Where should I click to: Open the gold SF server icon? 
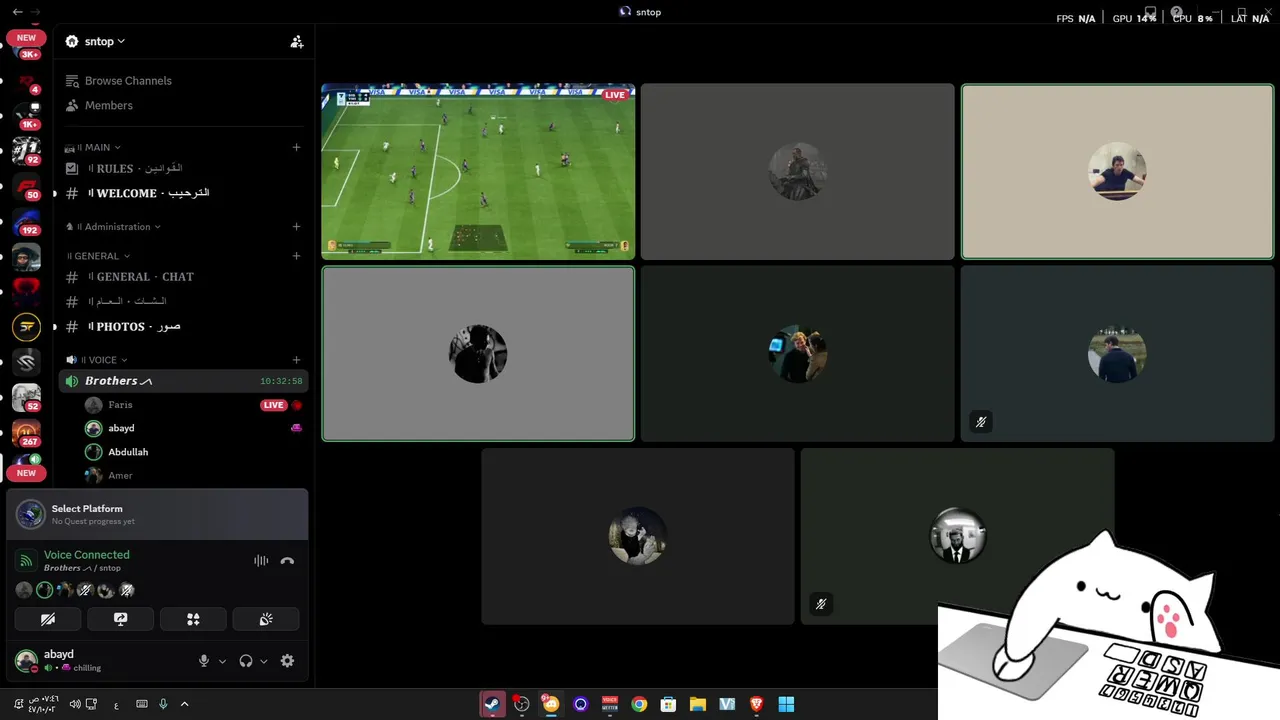click(27, 326)
